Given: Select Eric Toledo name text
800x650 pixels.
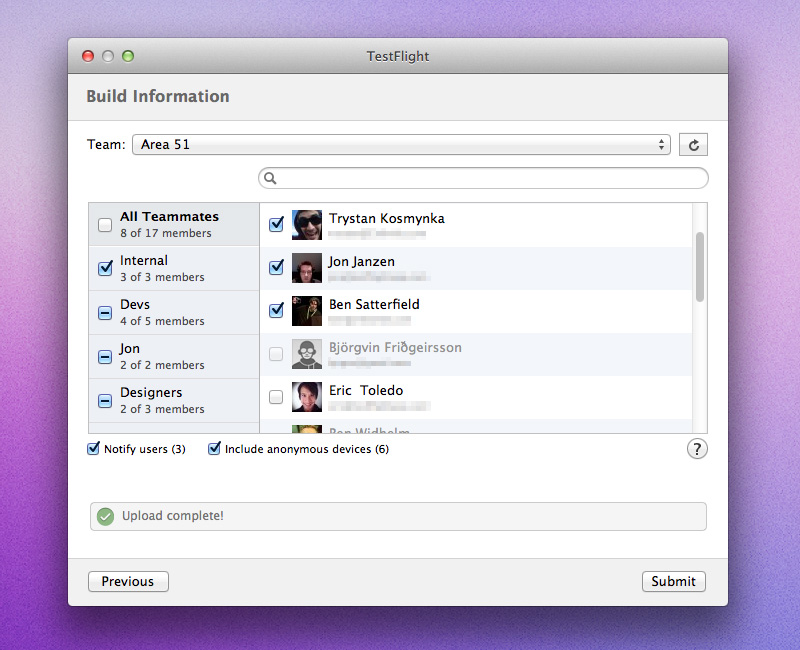Looking at the screenshot, I should point(366,391).
